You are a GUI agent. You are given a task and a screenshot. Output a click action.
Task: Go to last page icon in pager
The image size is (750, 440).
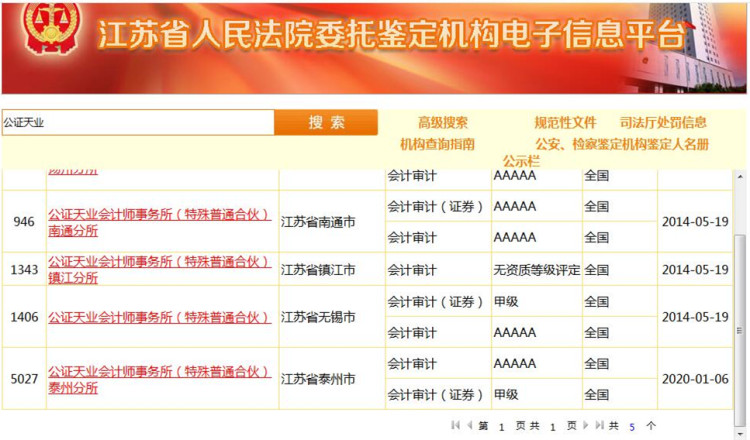click(599, 425)
